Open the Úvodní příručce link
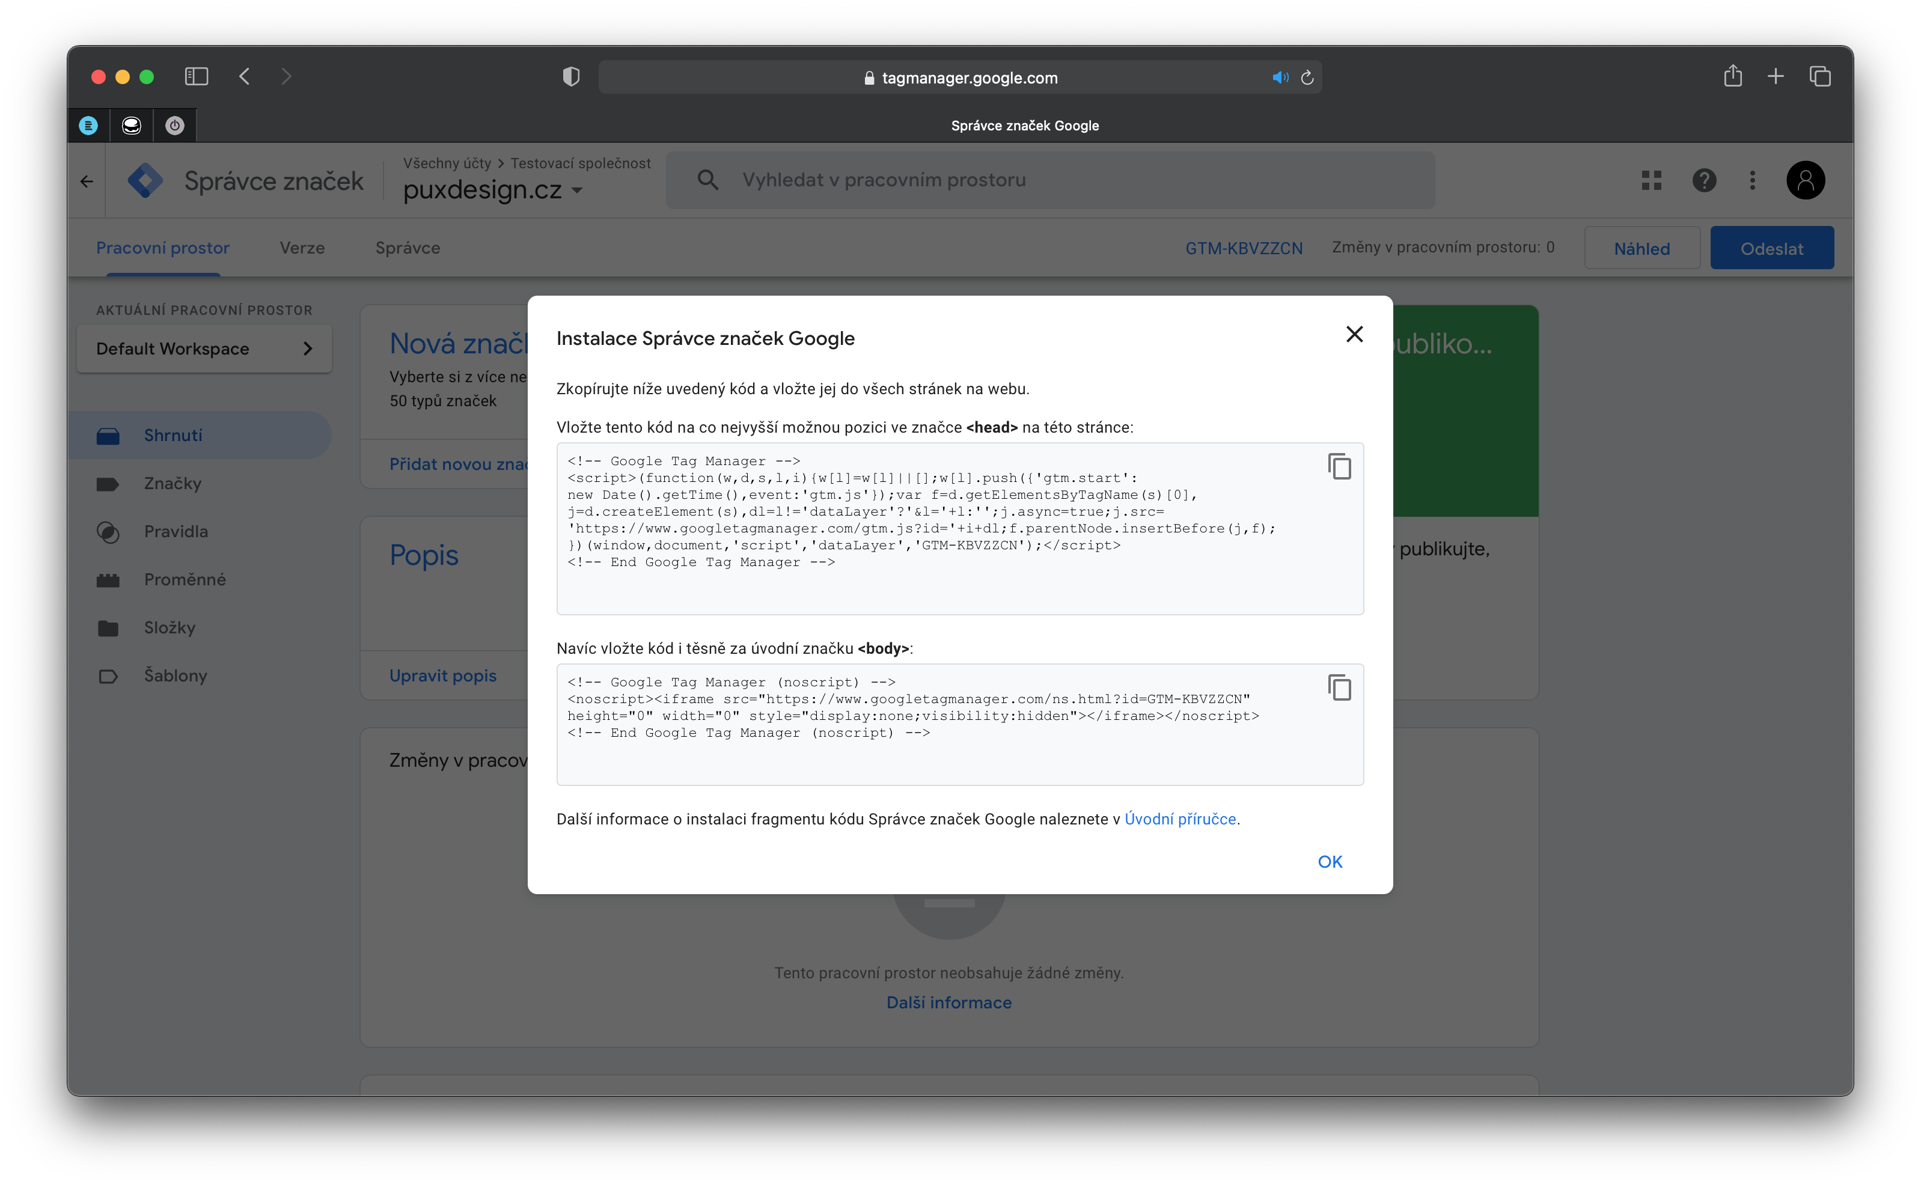This screenshot has width=1921, height=1185. click(x=1180, y=819)
